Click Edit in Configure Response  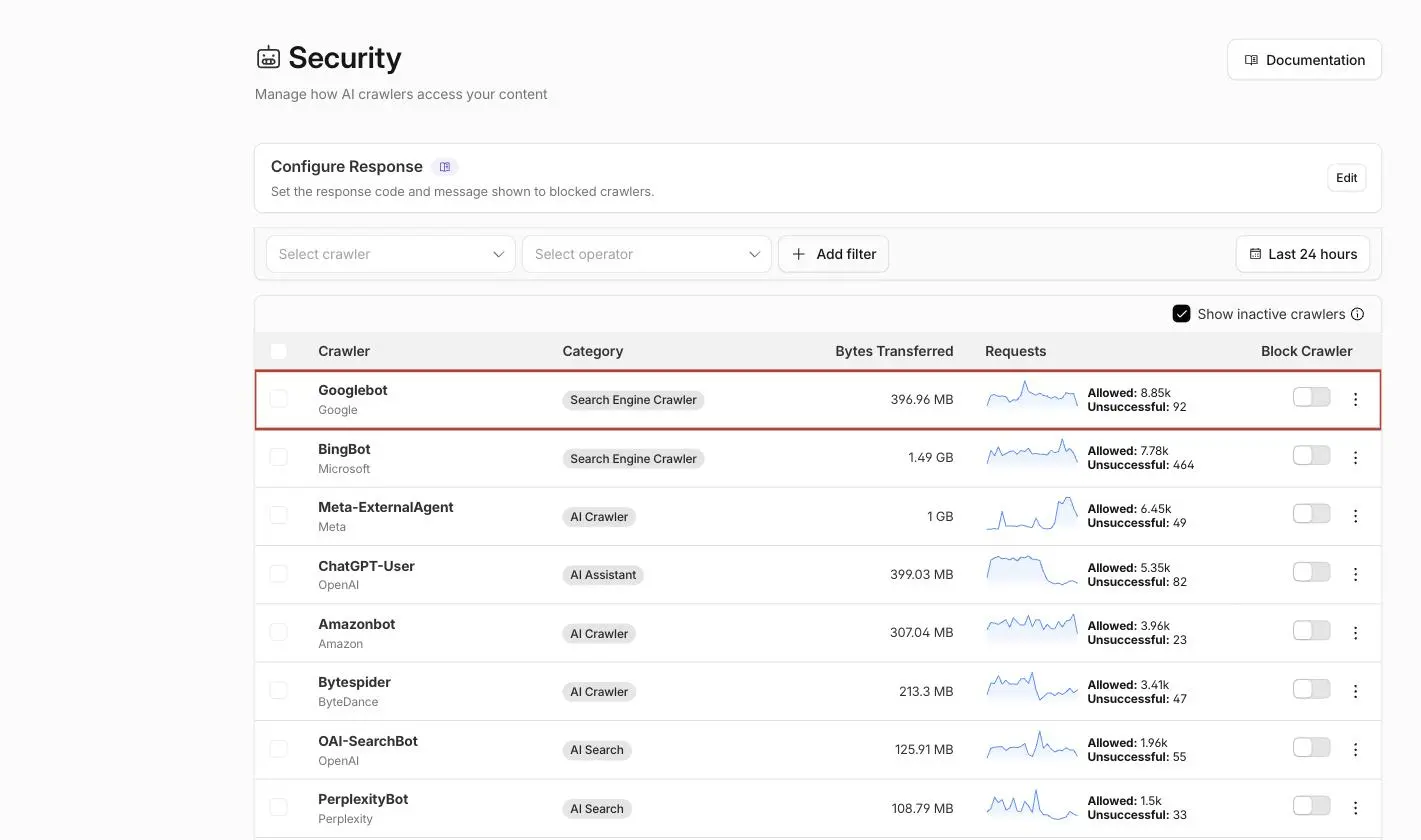click(x=1347, y=178)
